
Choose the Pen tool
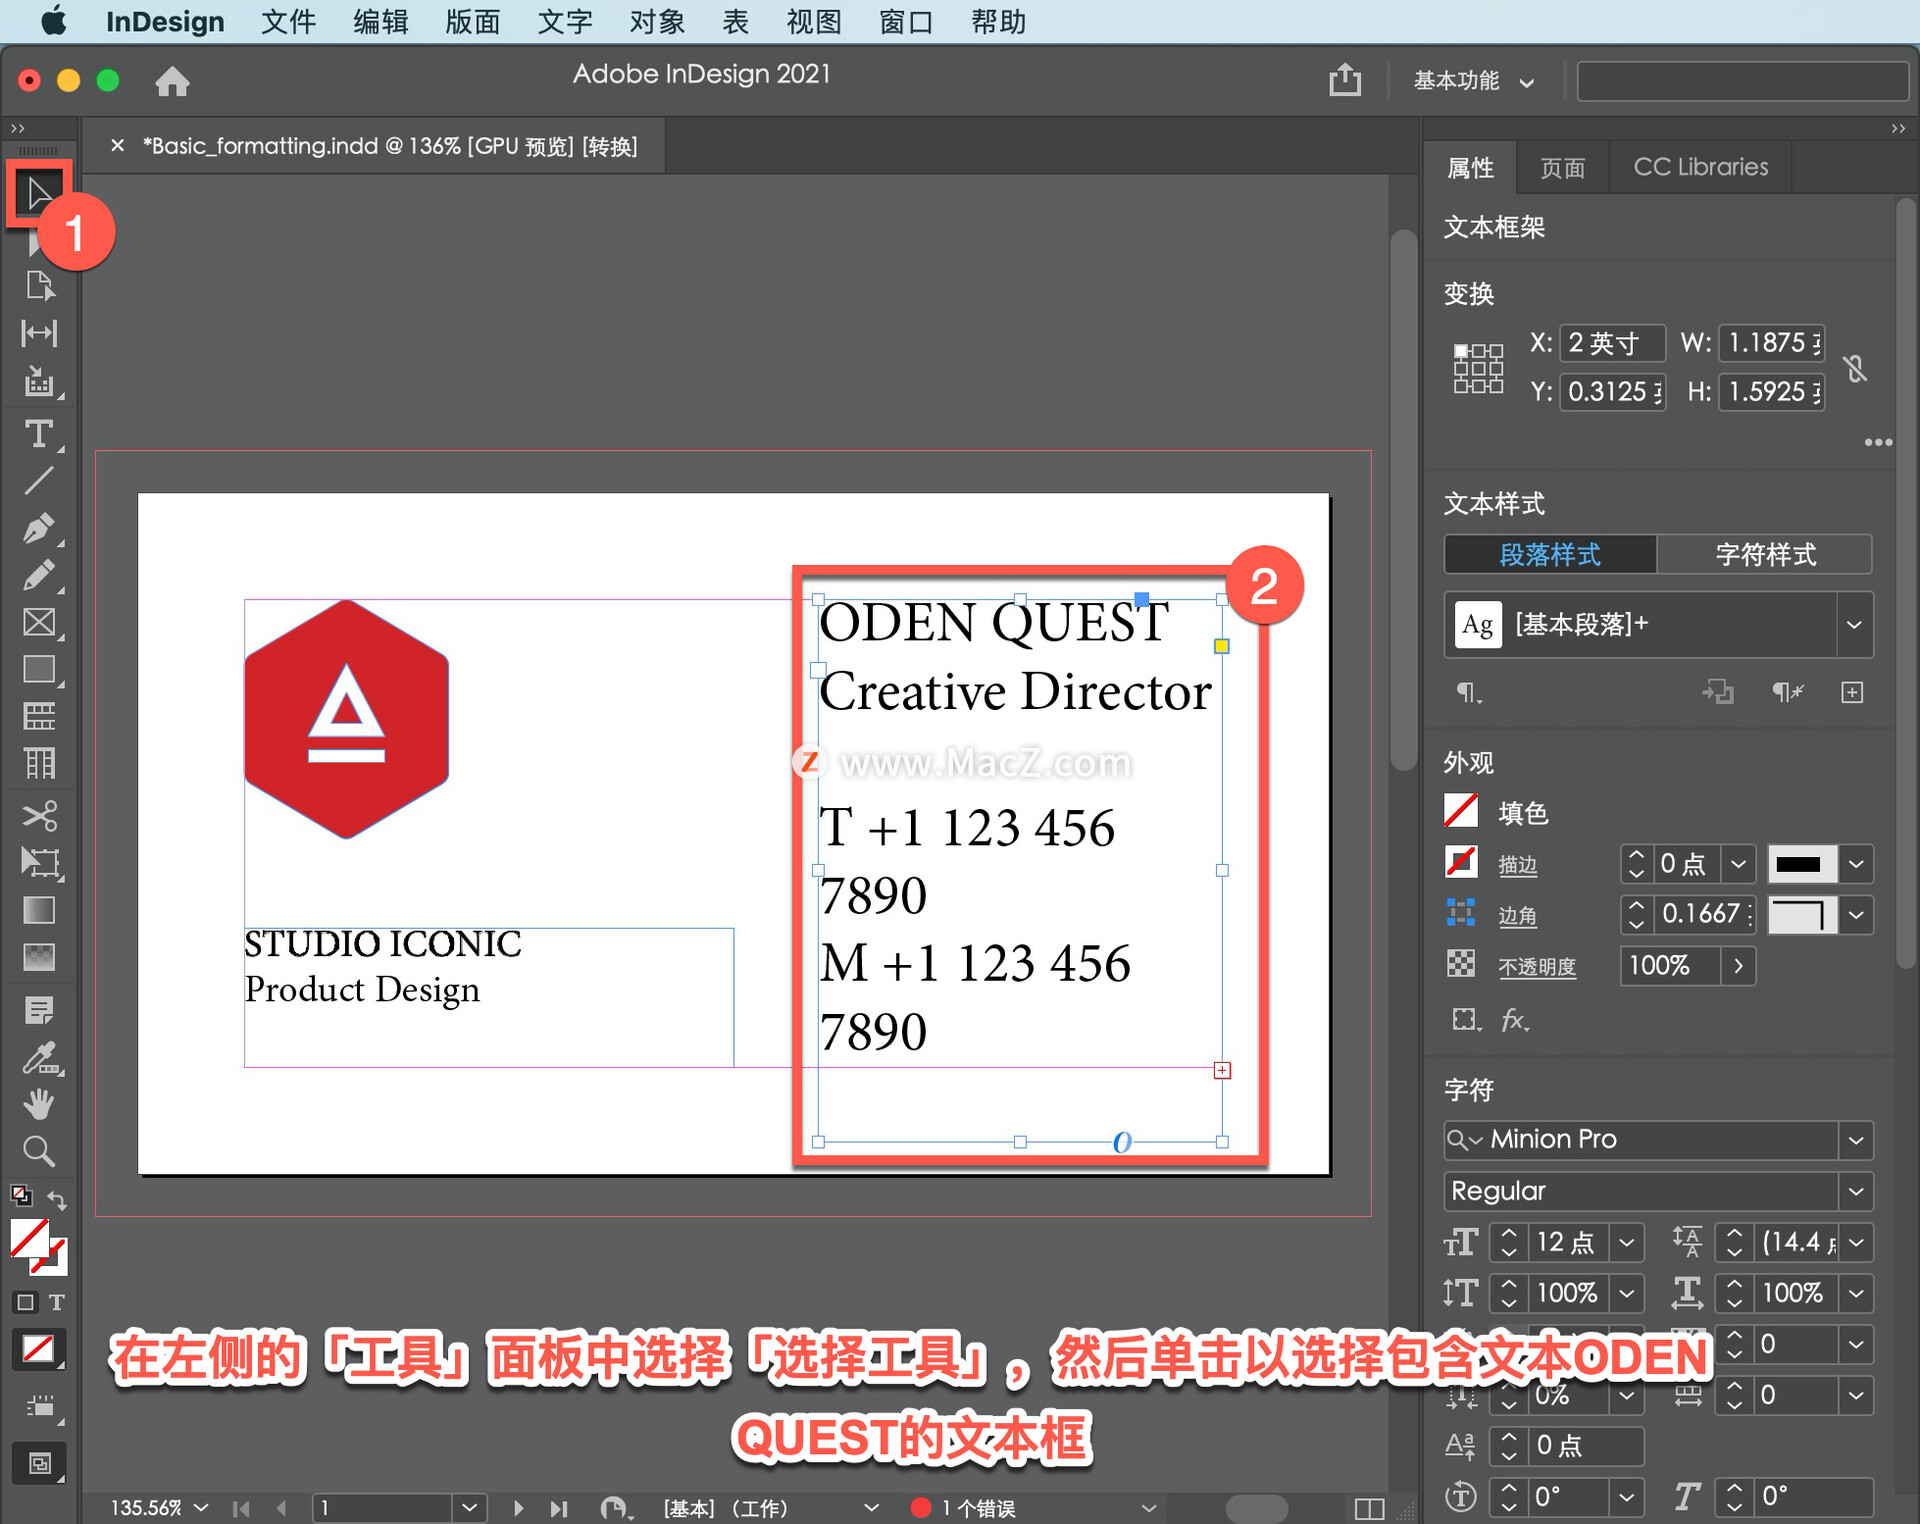tap(40, 528)
